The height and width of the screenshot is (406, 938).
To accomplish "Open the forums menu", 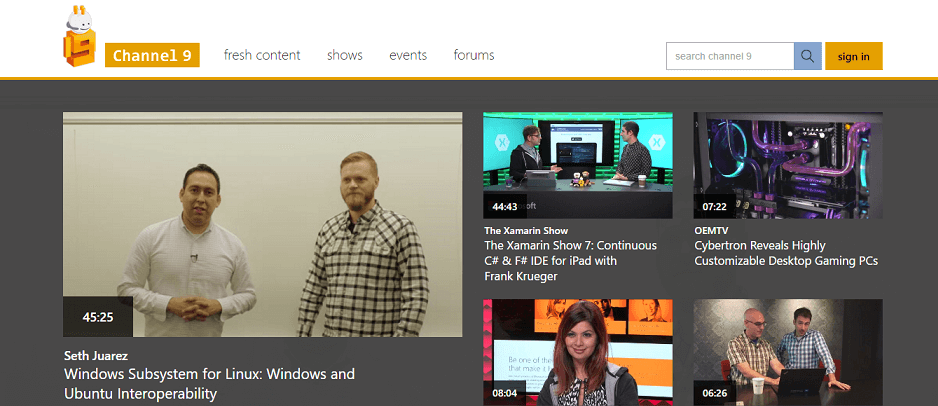I will (x=474, y=55).
